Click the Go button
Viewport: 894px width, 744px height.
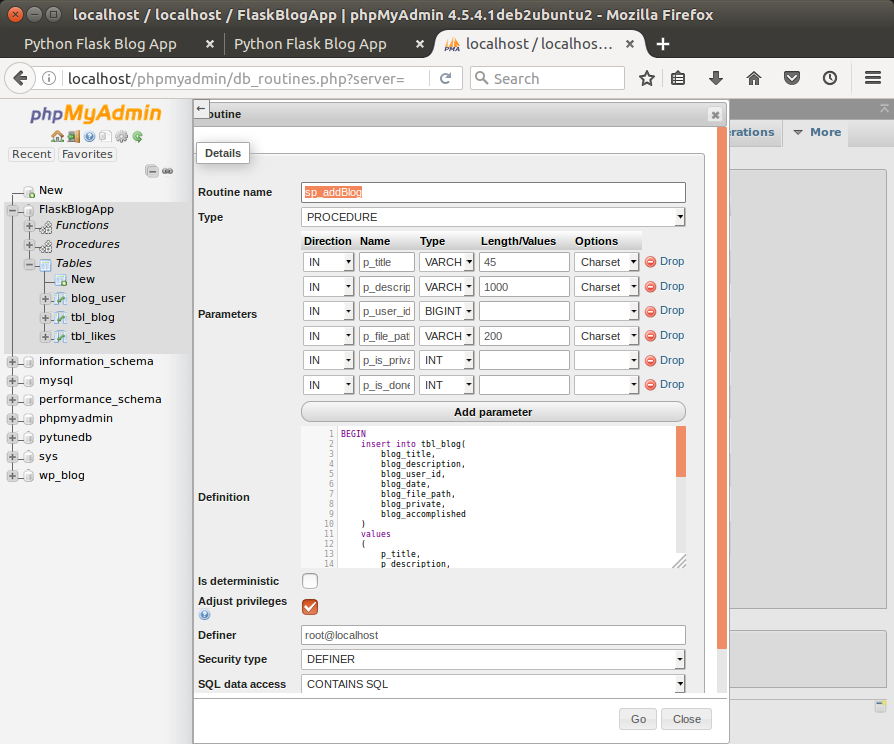(638, 719)
